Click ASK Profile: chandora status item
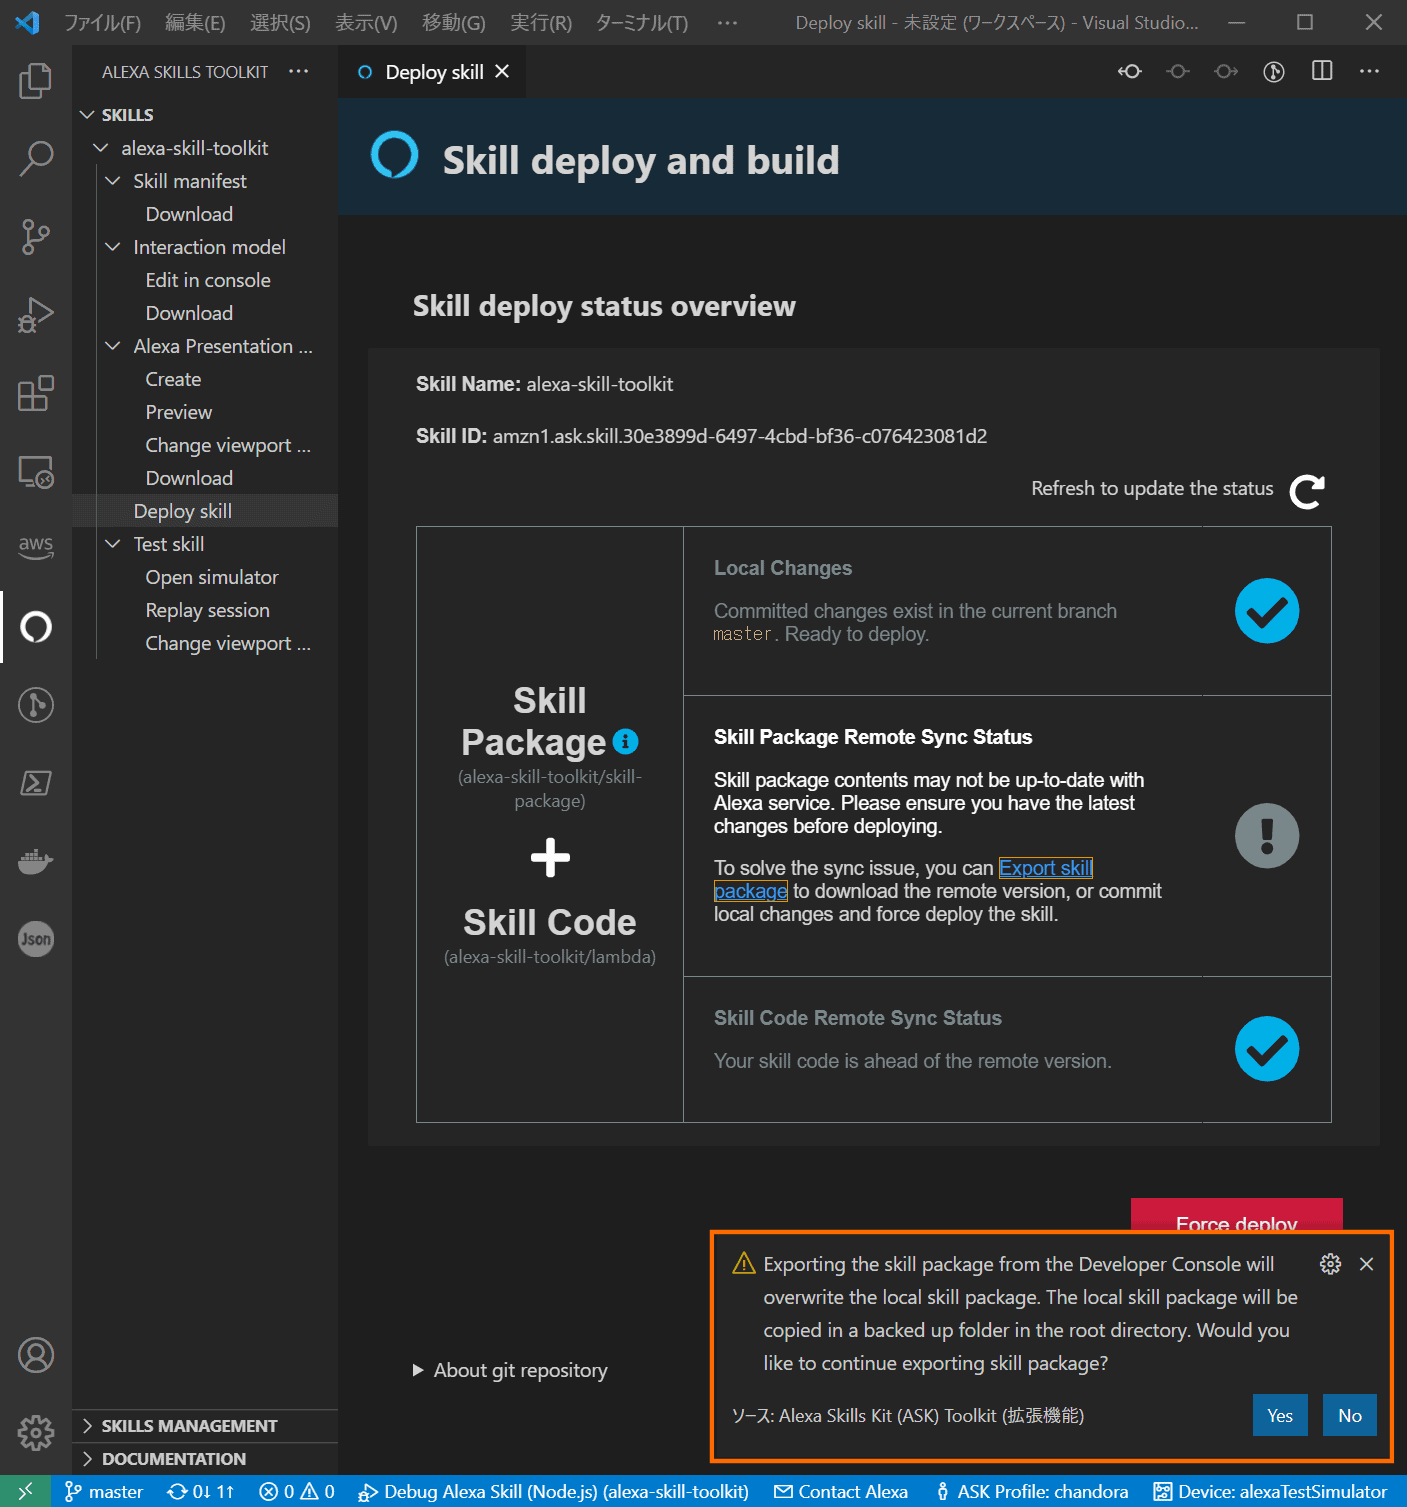 tap(1031, 1491)
